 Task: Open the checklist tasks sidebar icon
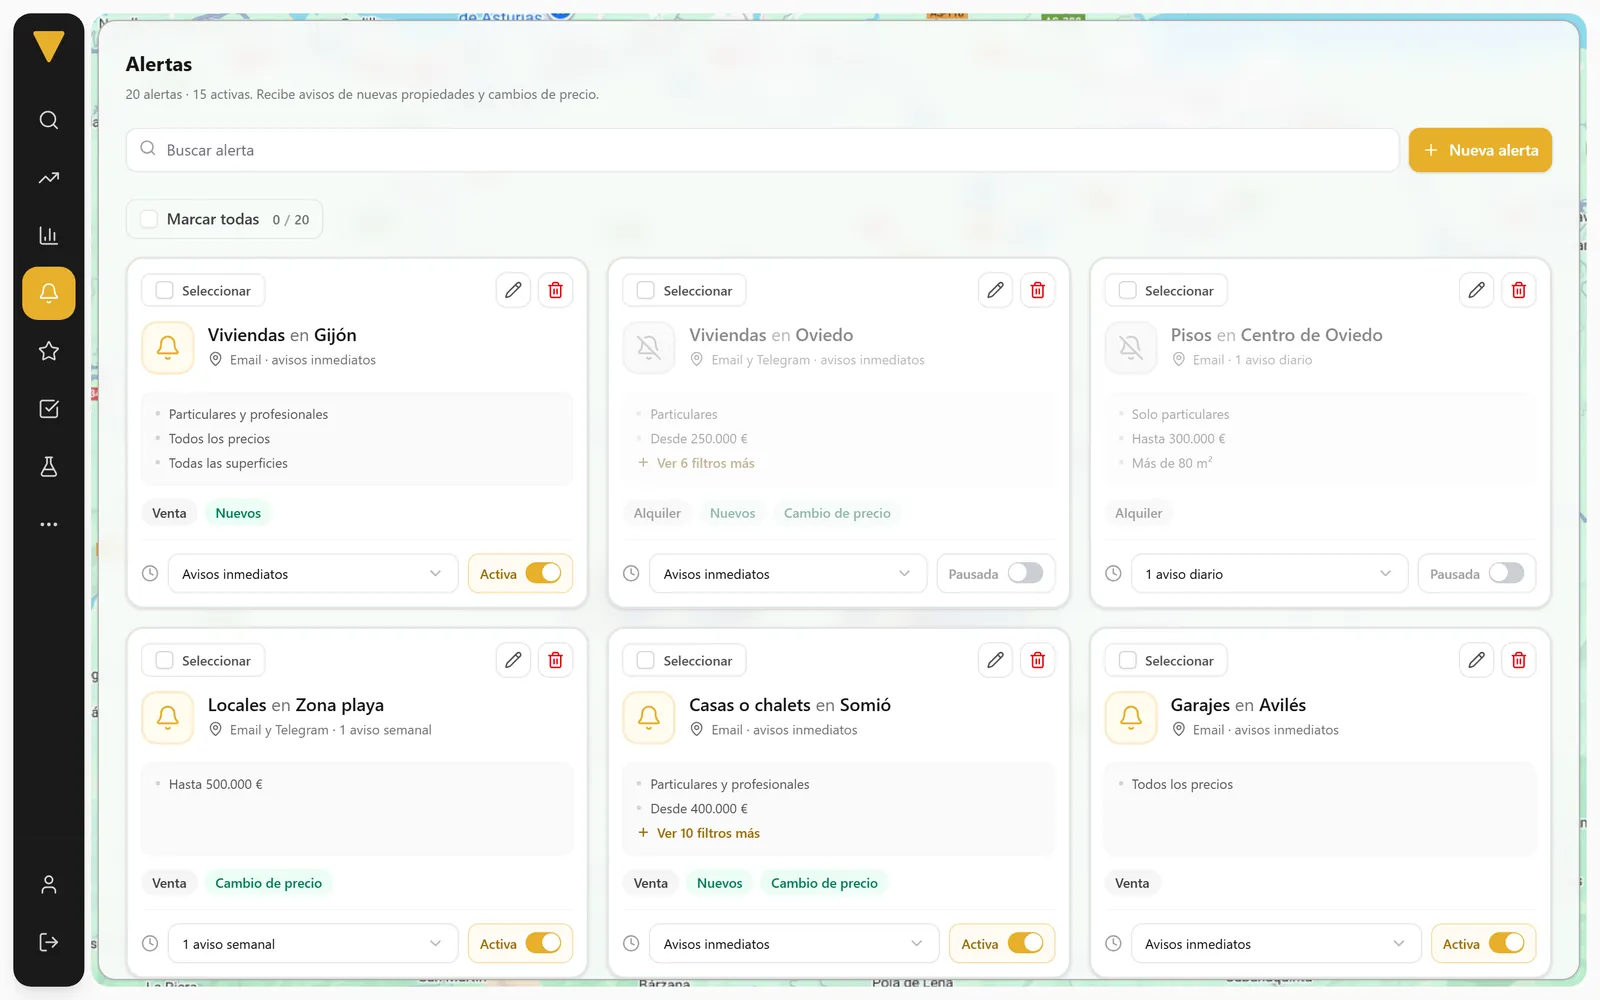click(x=48, y=409)
